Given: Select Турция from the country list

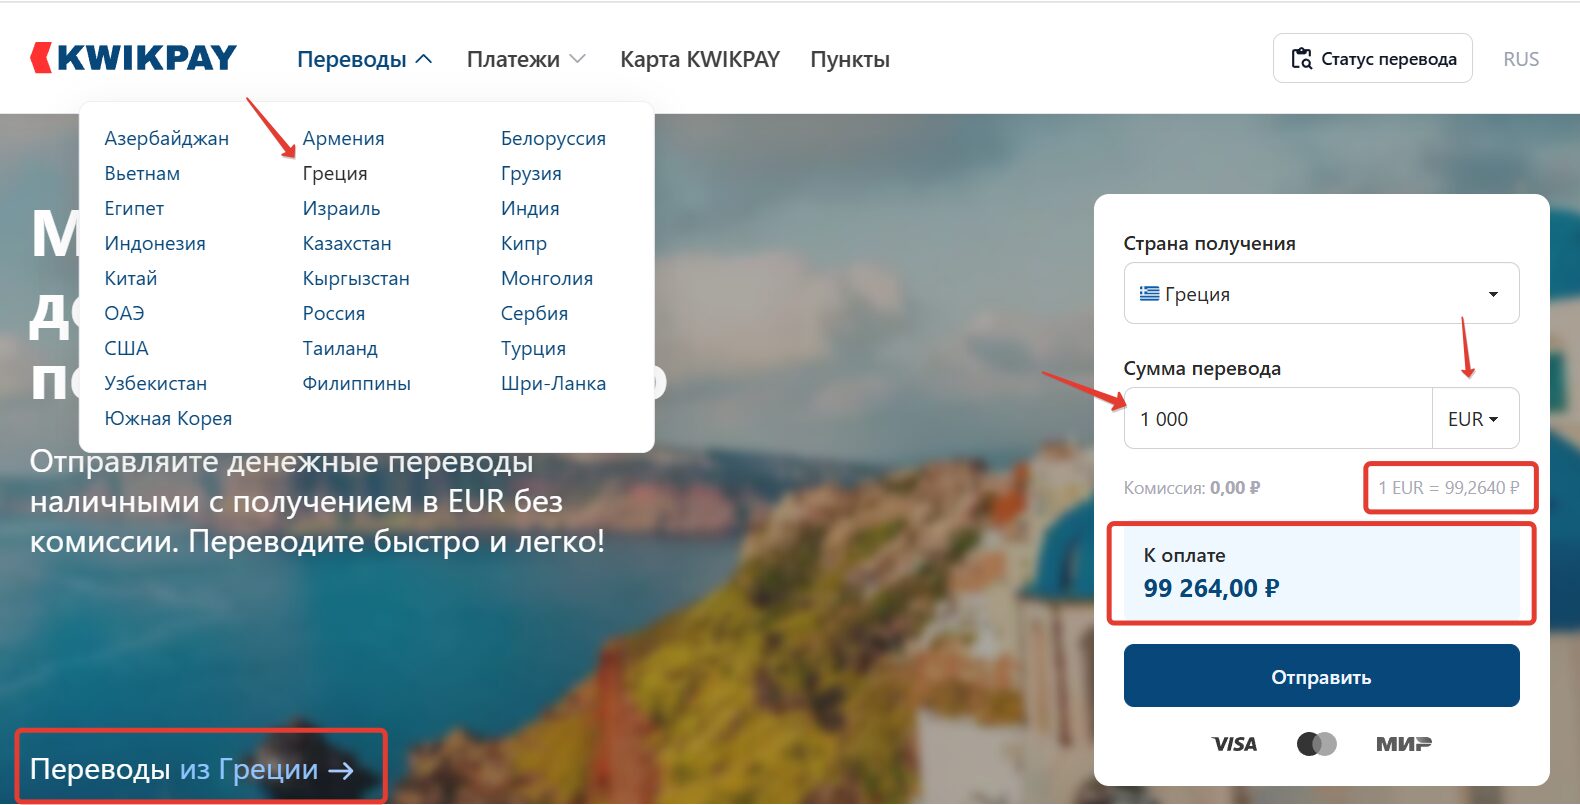Looking at the screenshot, I should click(x=533, y=348).
